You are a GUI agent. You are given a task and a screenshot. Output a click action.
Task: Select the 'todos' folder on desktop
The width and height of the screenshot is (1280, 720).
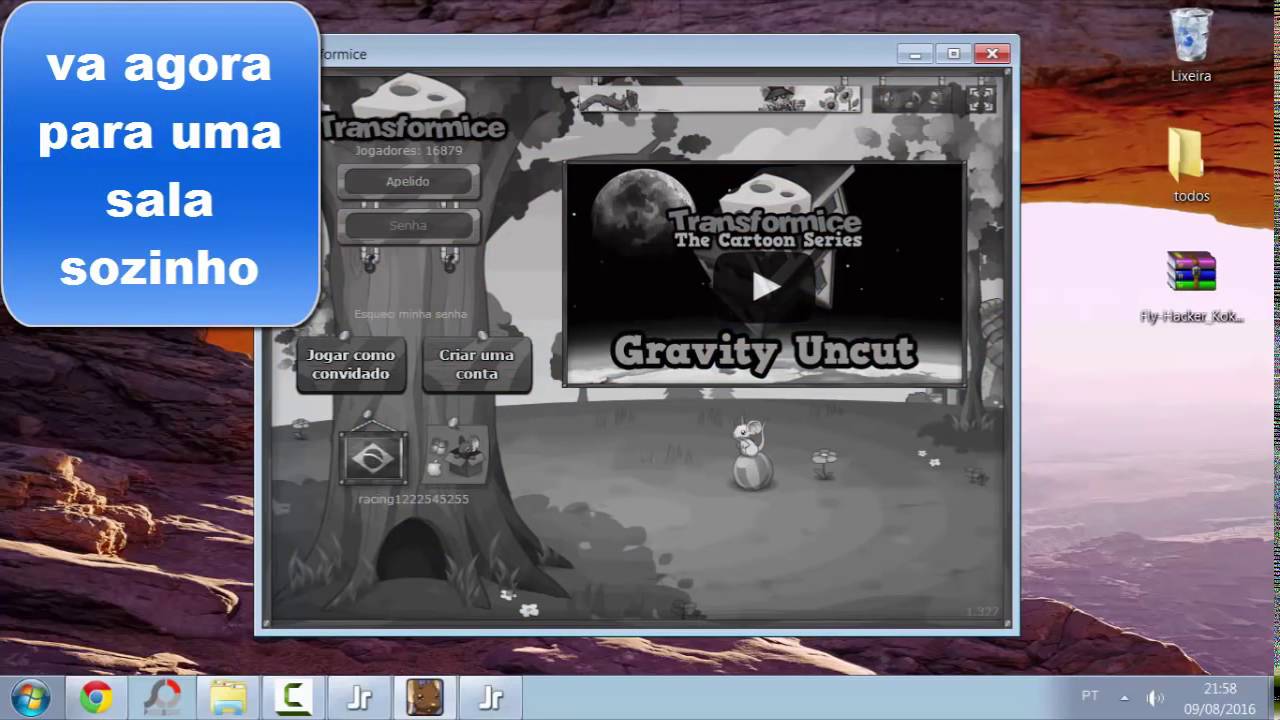[x=1191, y=165]
